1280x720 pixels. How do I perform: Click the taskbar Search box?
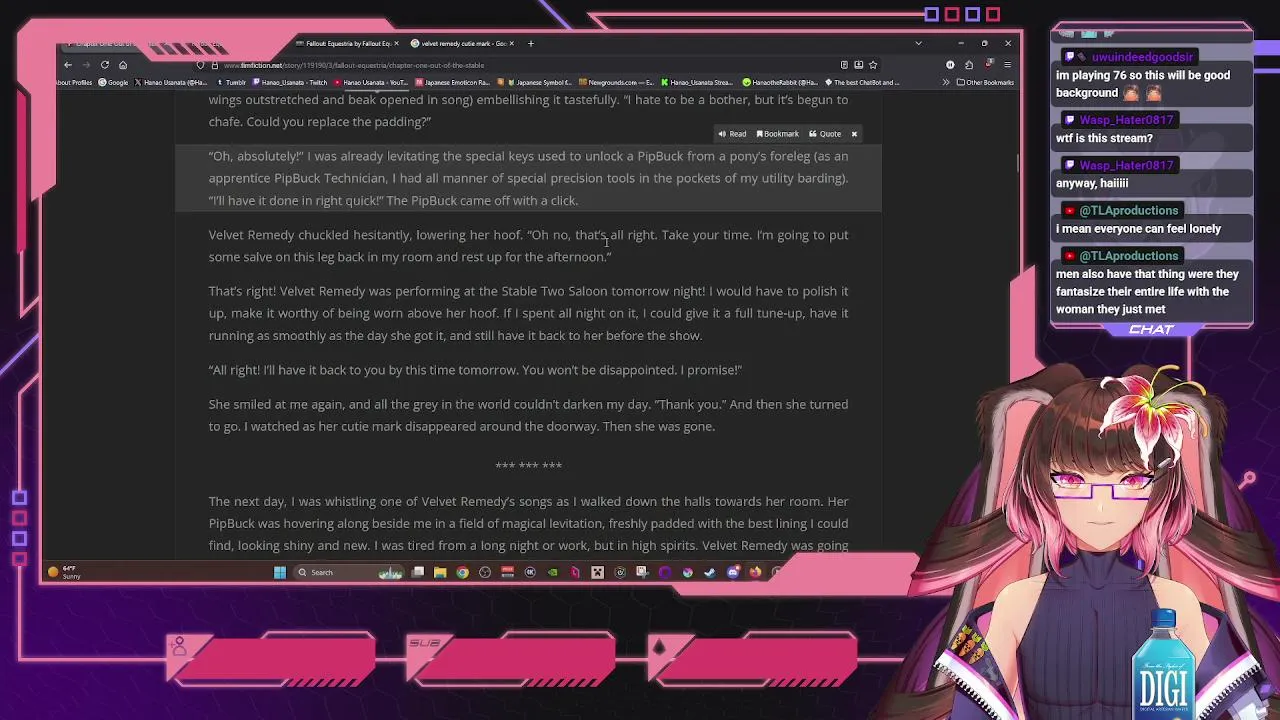coord(349,572)
